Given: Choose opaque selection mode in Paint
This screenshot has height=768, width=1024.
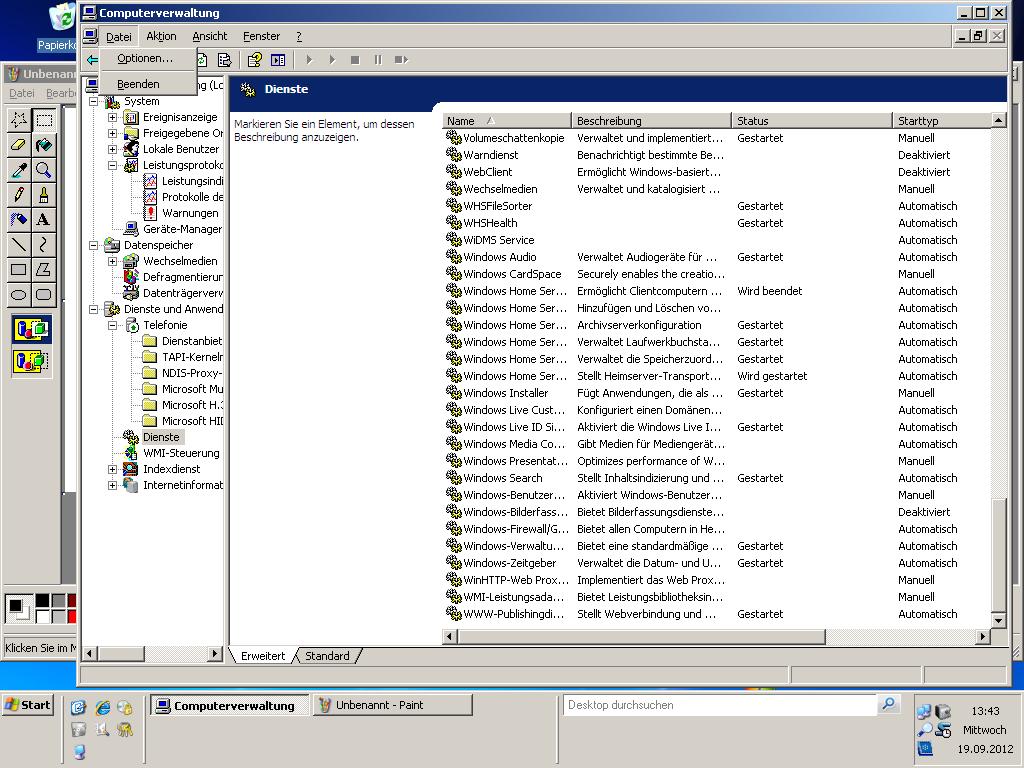Looking at the screenshot, I should (x=31, y=328).
